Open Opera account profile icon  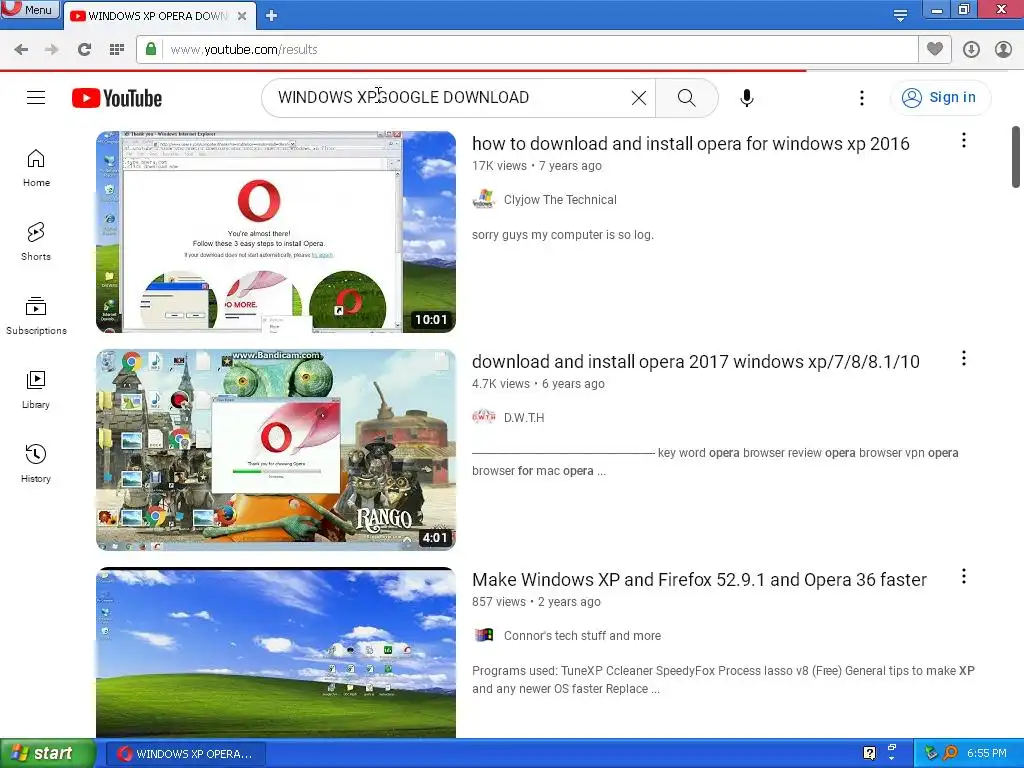click(x=1003, y=50)
